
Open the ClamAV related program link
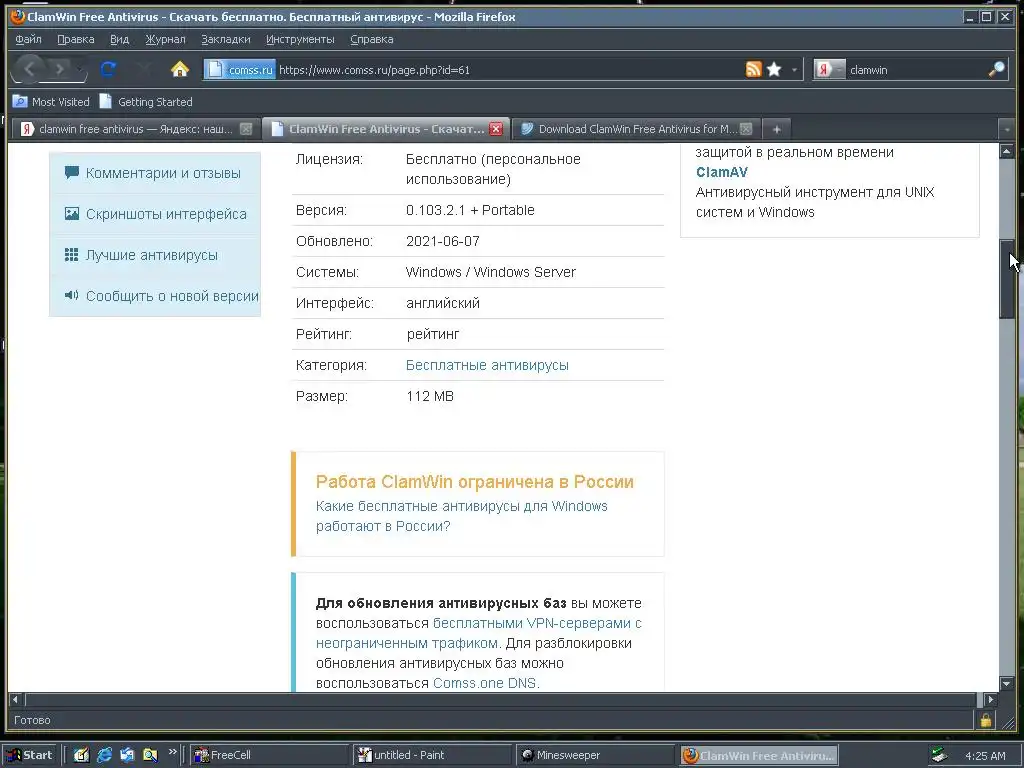pos(722,172)
